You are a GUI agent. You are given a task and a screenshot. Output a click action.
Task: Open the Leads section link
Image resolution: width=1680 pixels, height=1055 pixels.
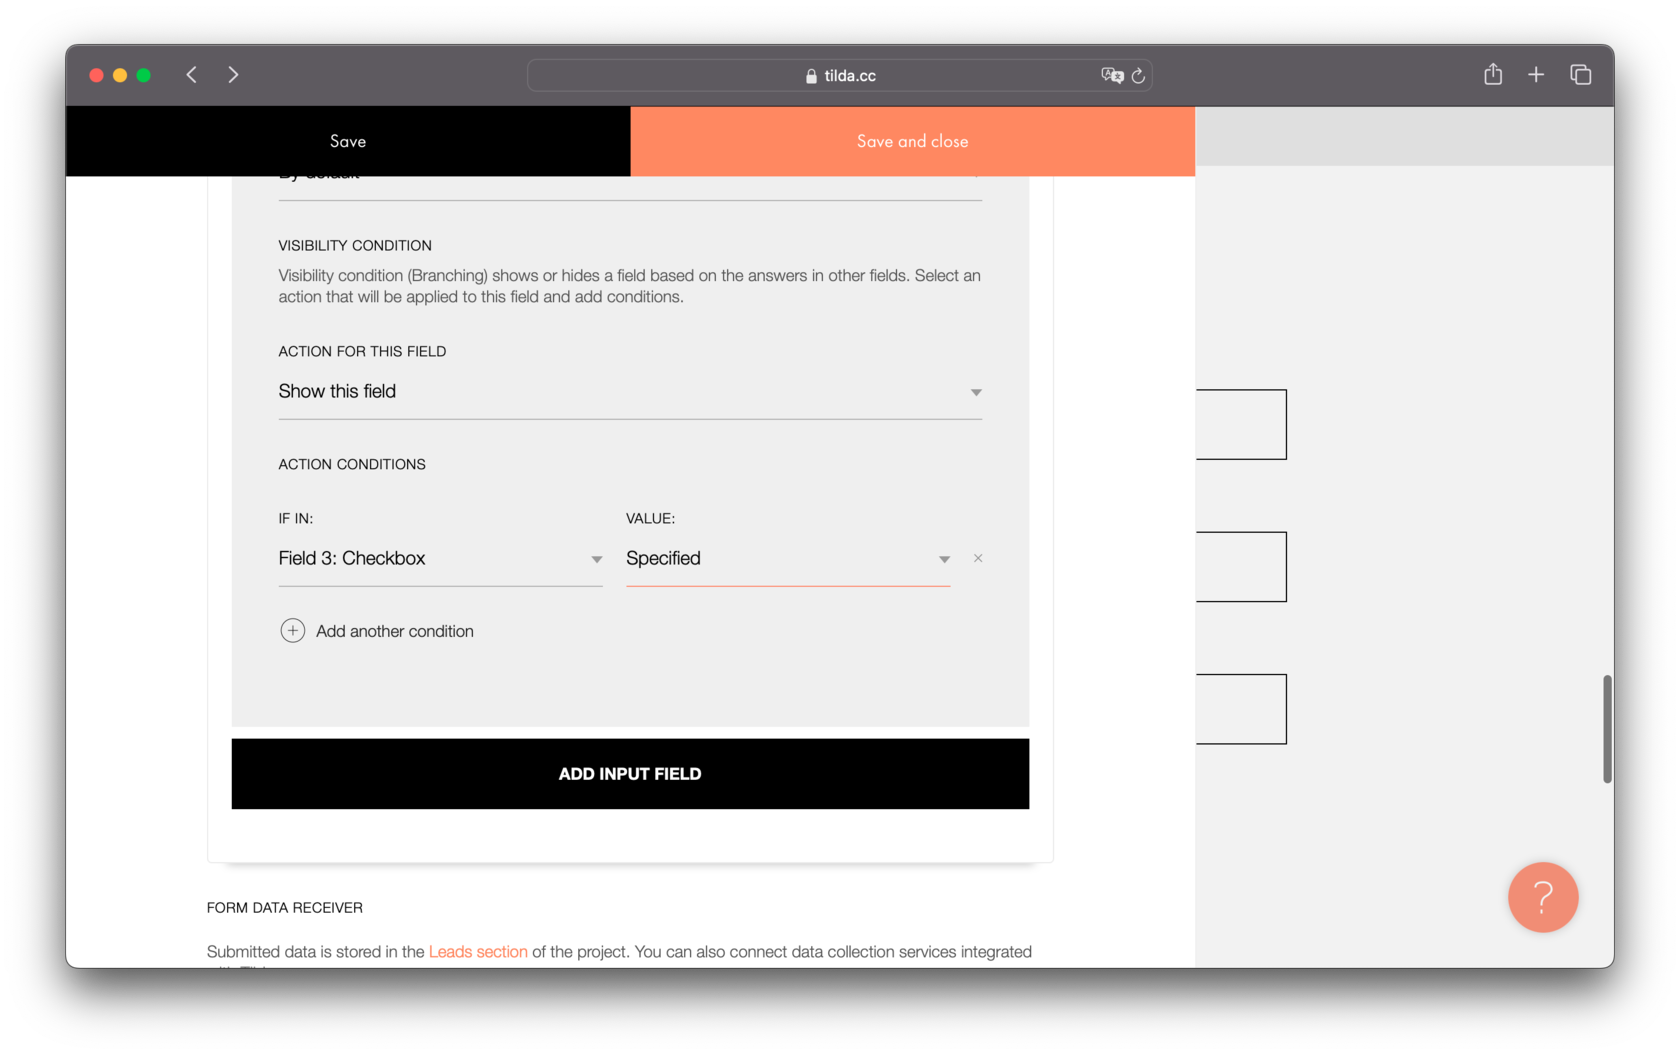point(478,951)
